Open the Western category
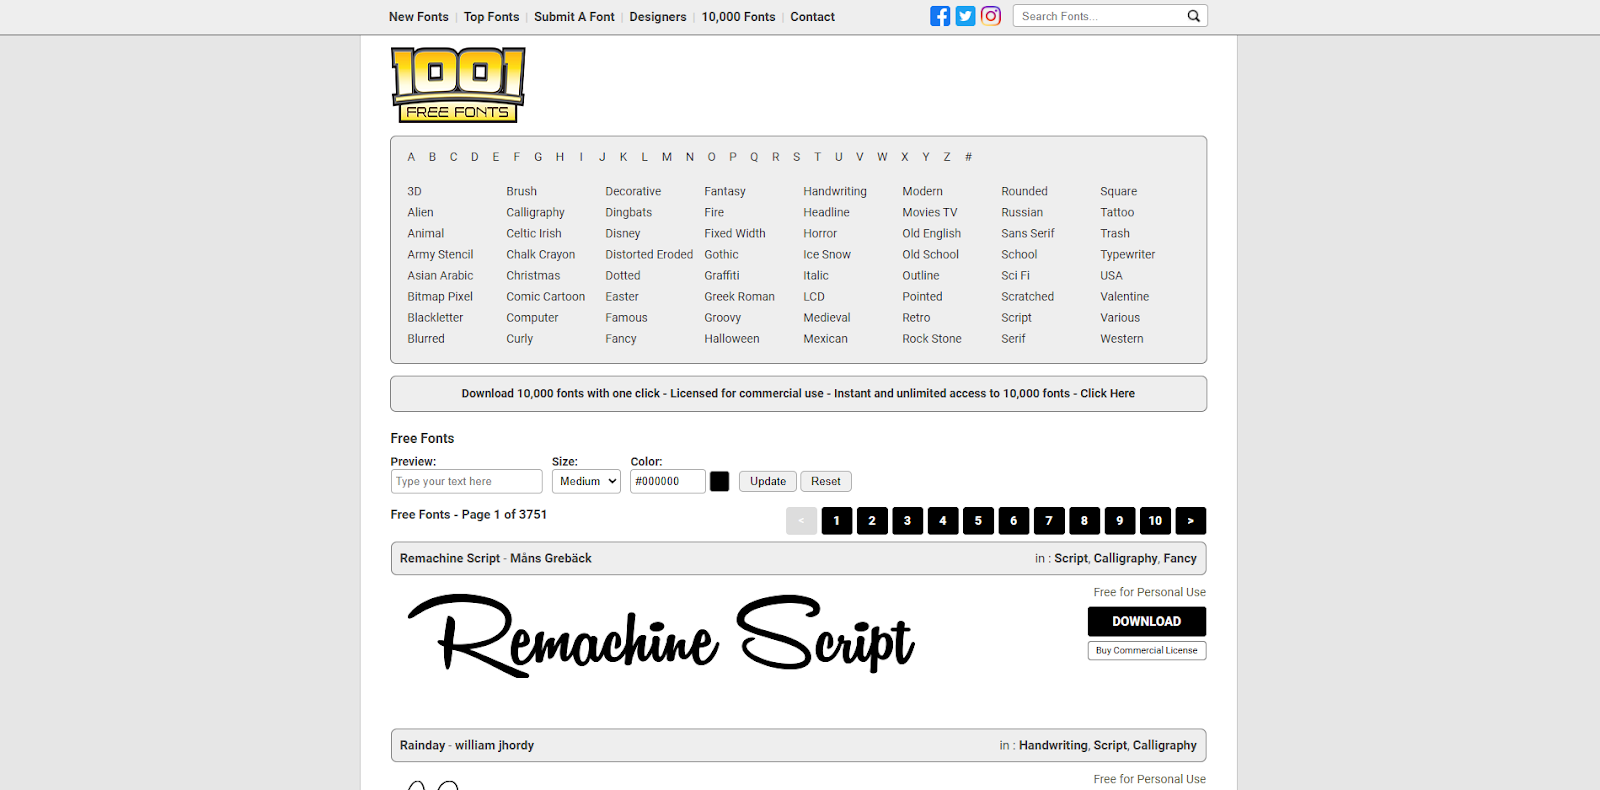 (1121, 338)
